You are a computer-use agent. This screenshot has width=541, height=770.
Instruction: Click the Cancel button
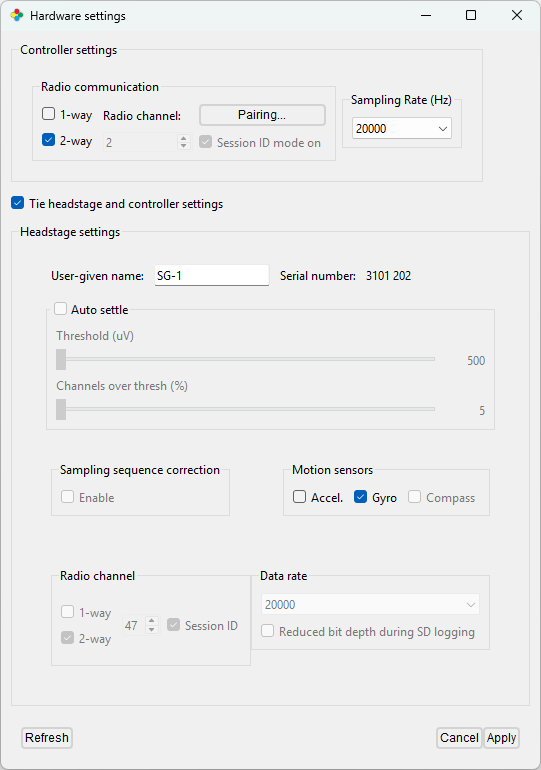click(x=459, y=738)
